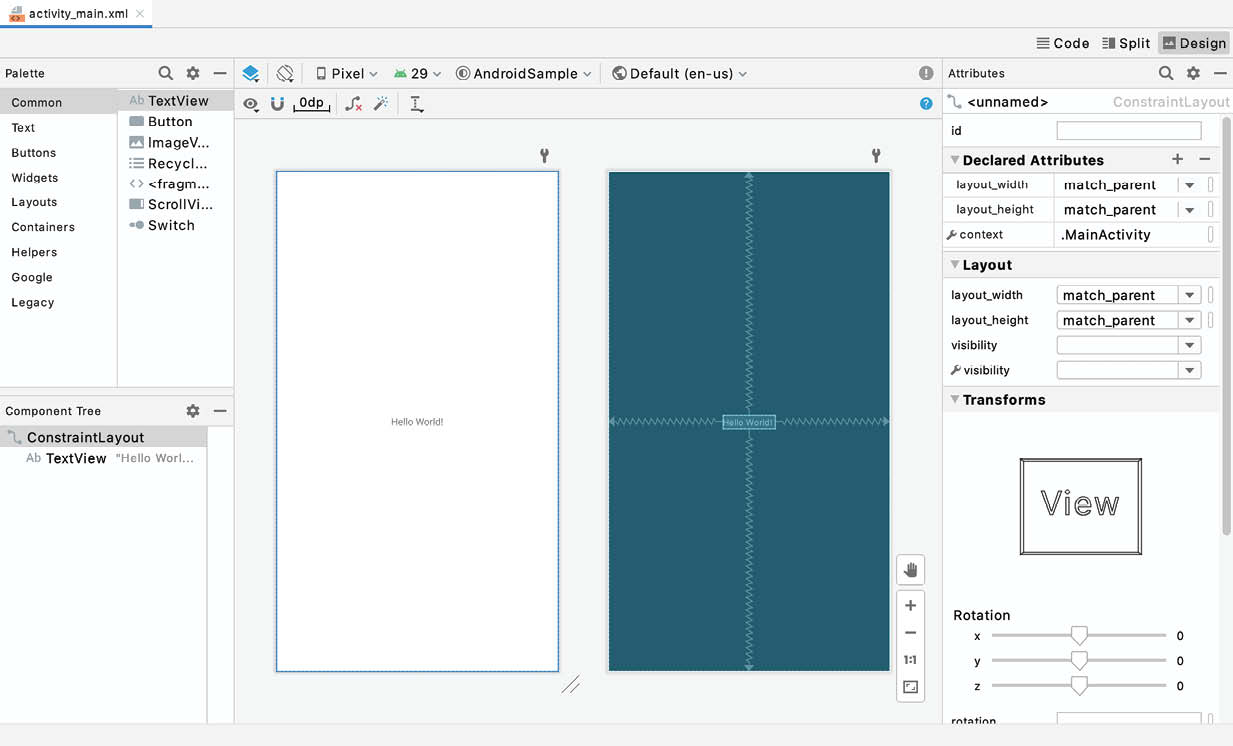Select the Containers palette category
Screen dimensions: 1233x746
(x=58, y=226)
